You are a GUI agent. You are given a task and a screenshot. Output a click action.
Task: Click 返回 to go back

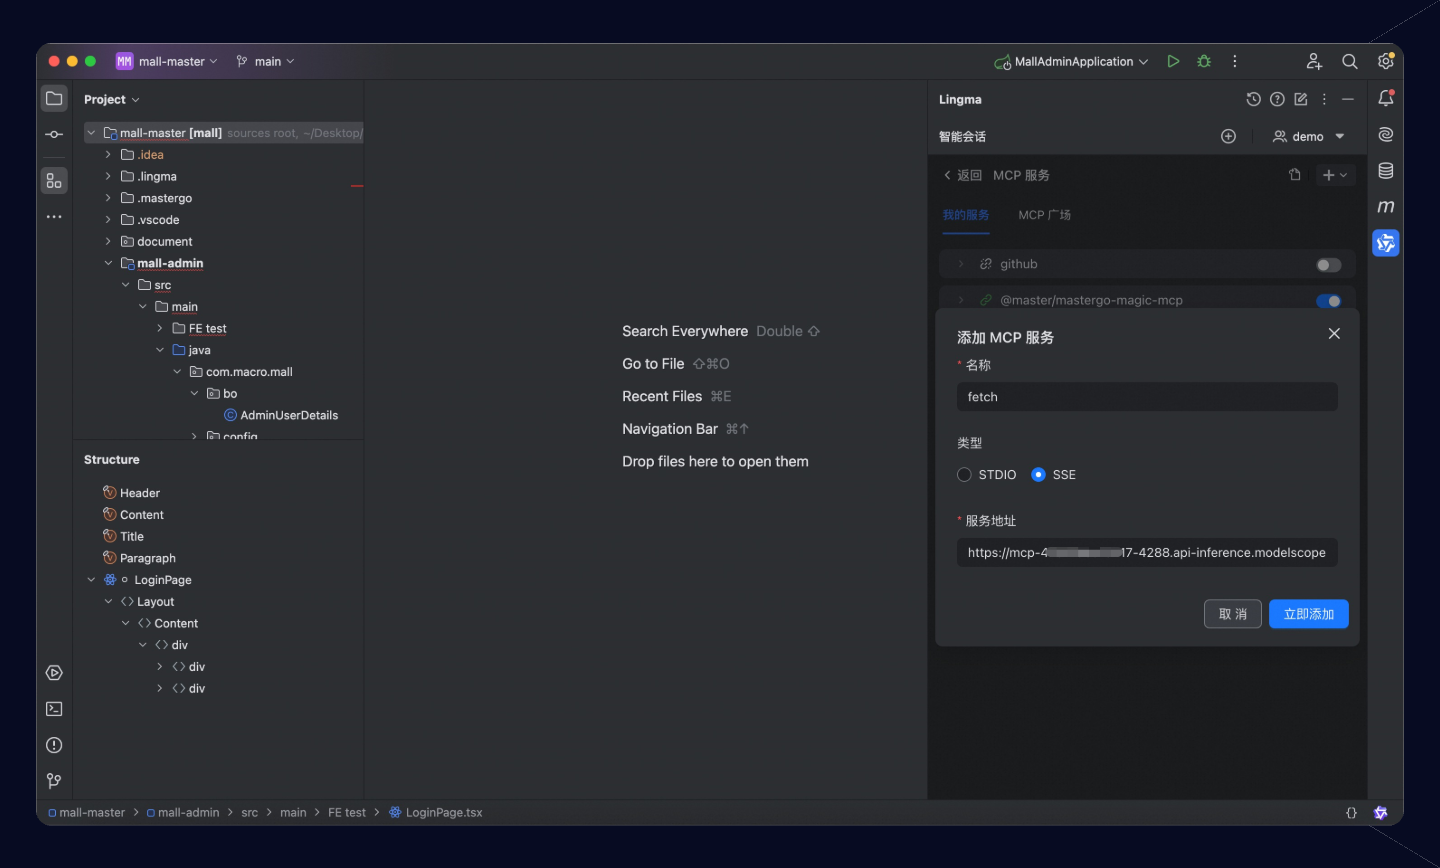point(963,175)
